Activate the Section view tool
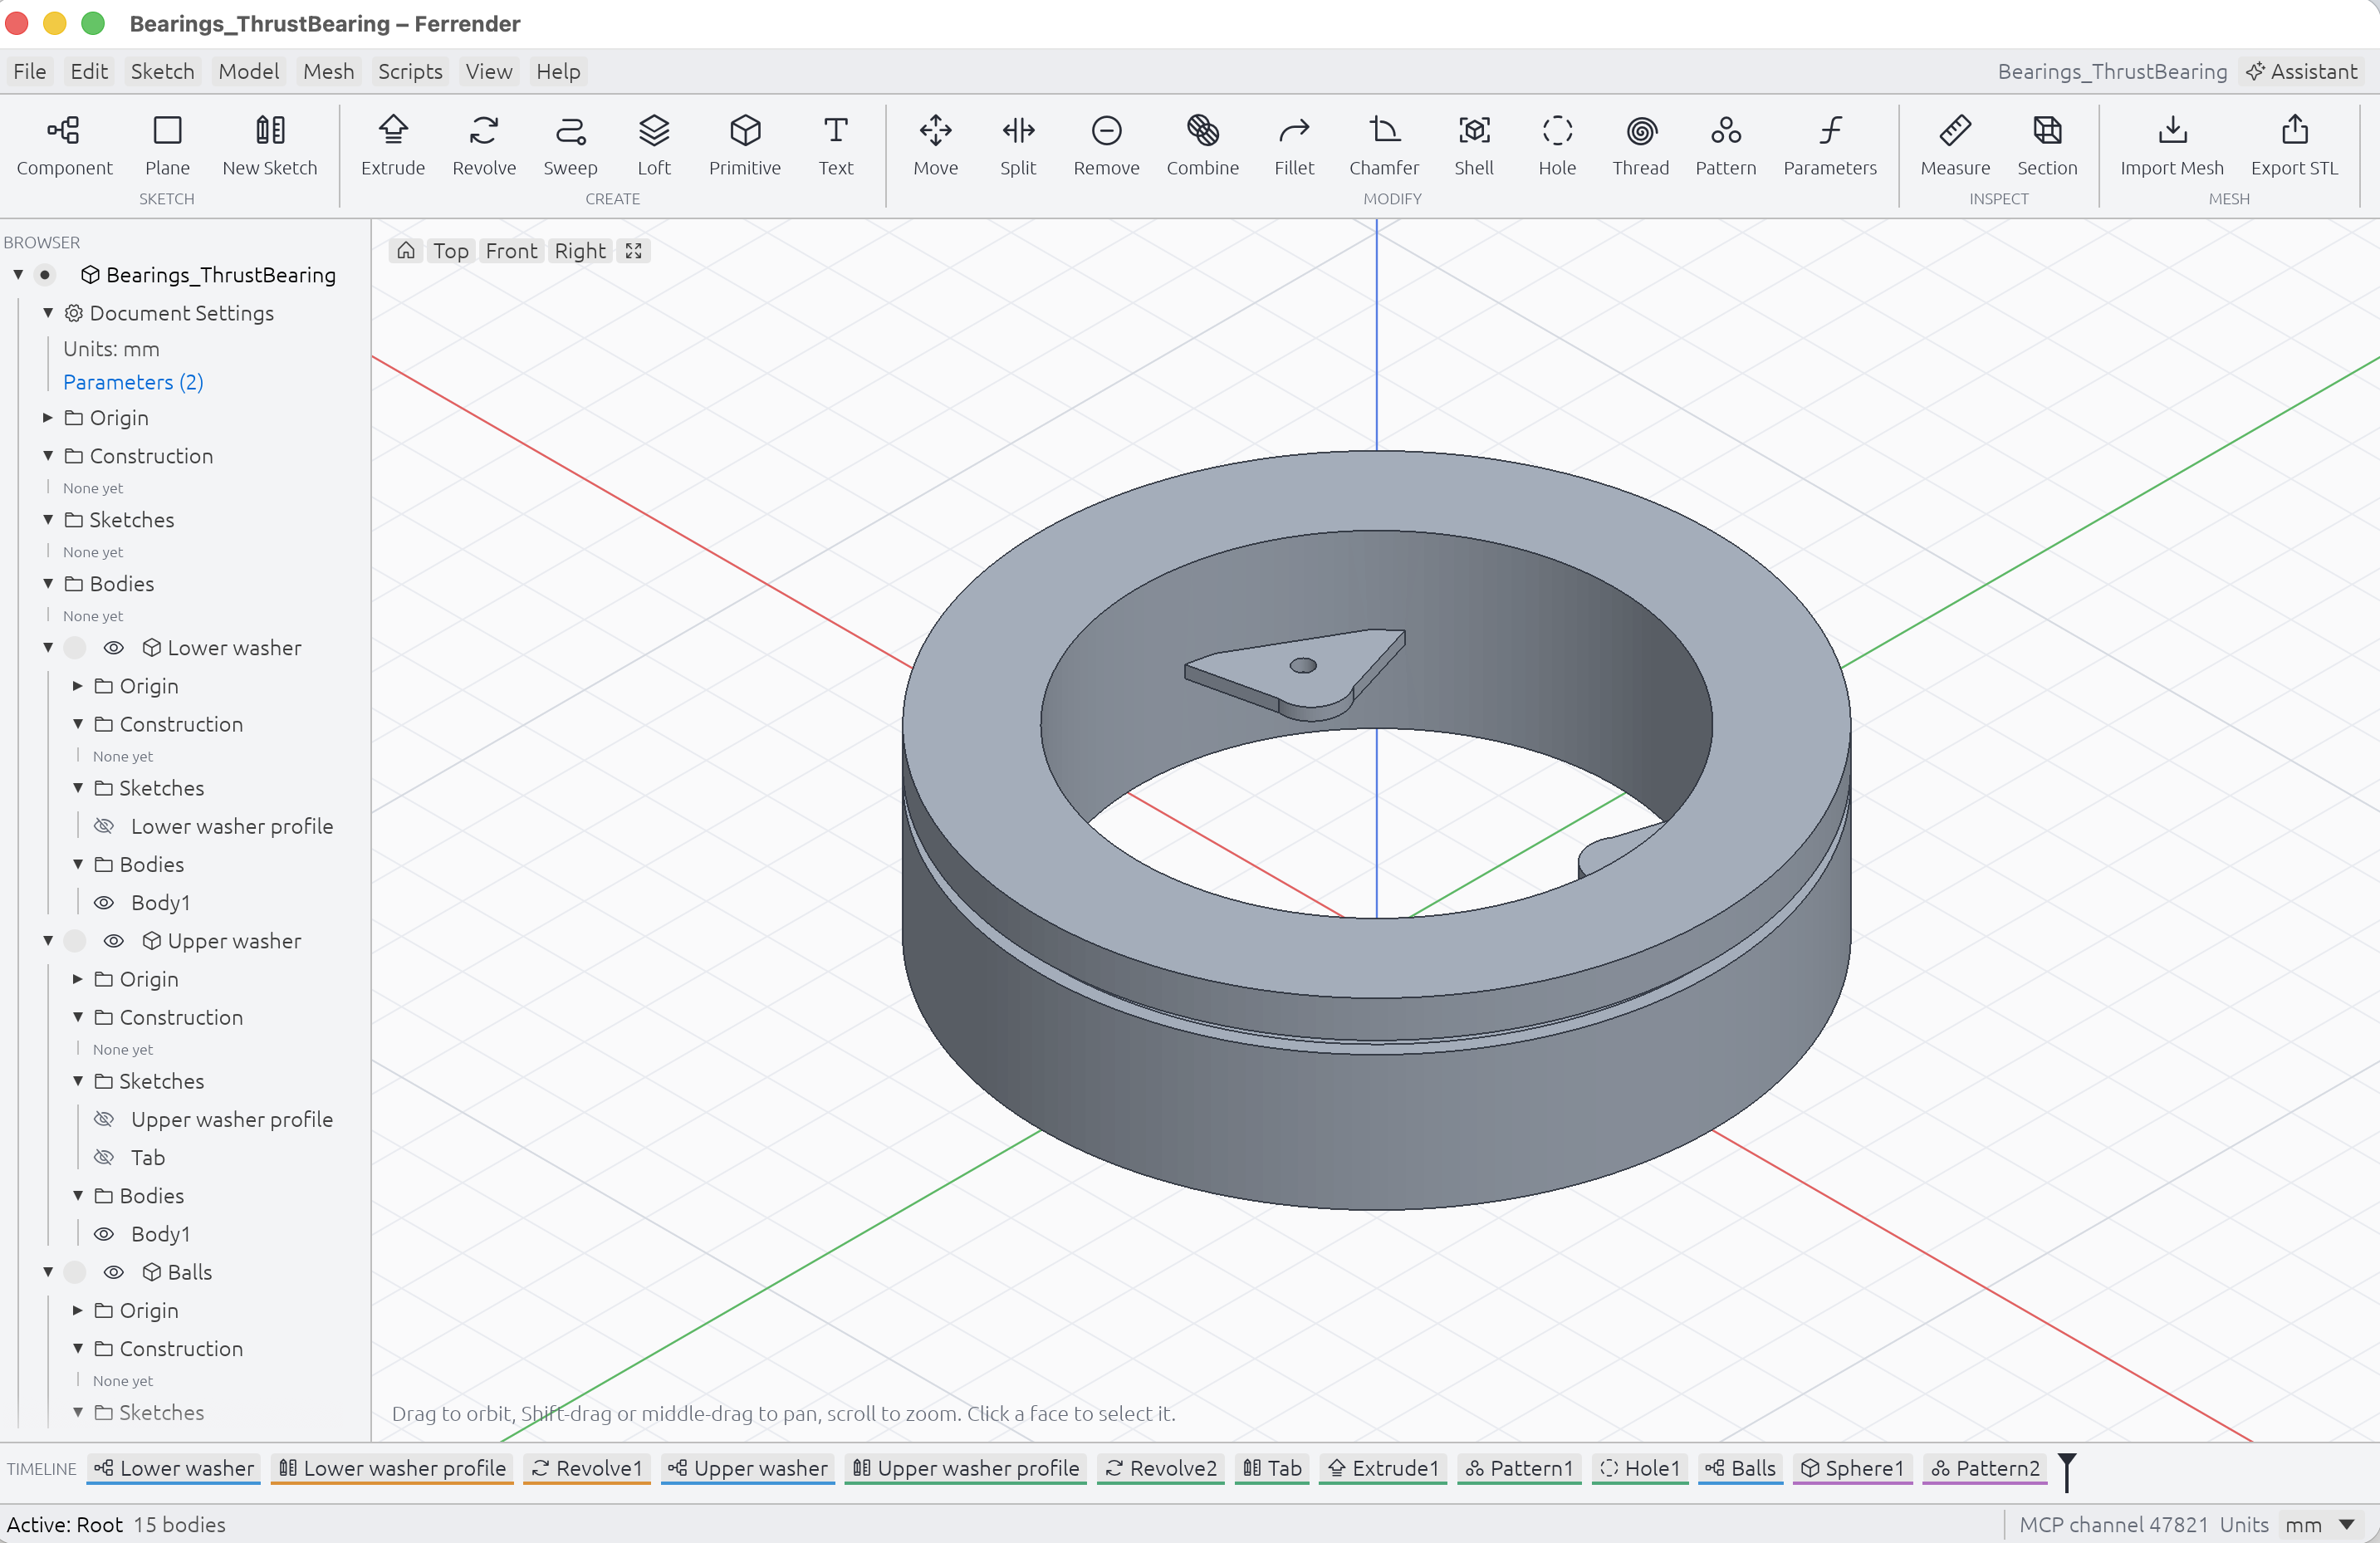Image resolution: width=2380 pixels, height=1543 pixels. click(2047, 145)
